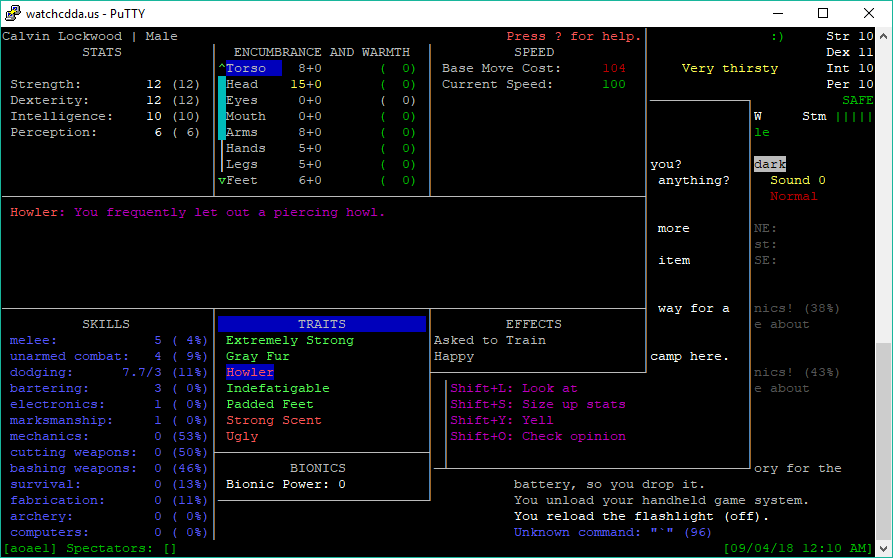Screen dimensions: 893x558
Task: Click the bashing weapons skill row
Action: [x=109, y=468]
